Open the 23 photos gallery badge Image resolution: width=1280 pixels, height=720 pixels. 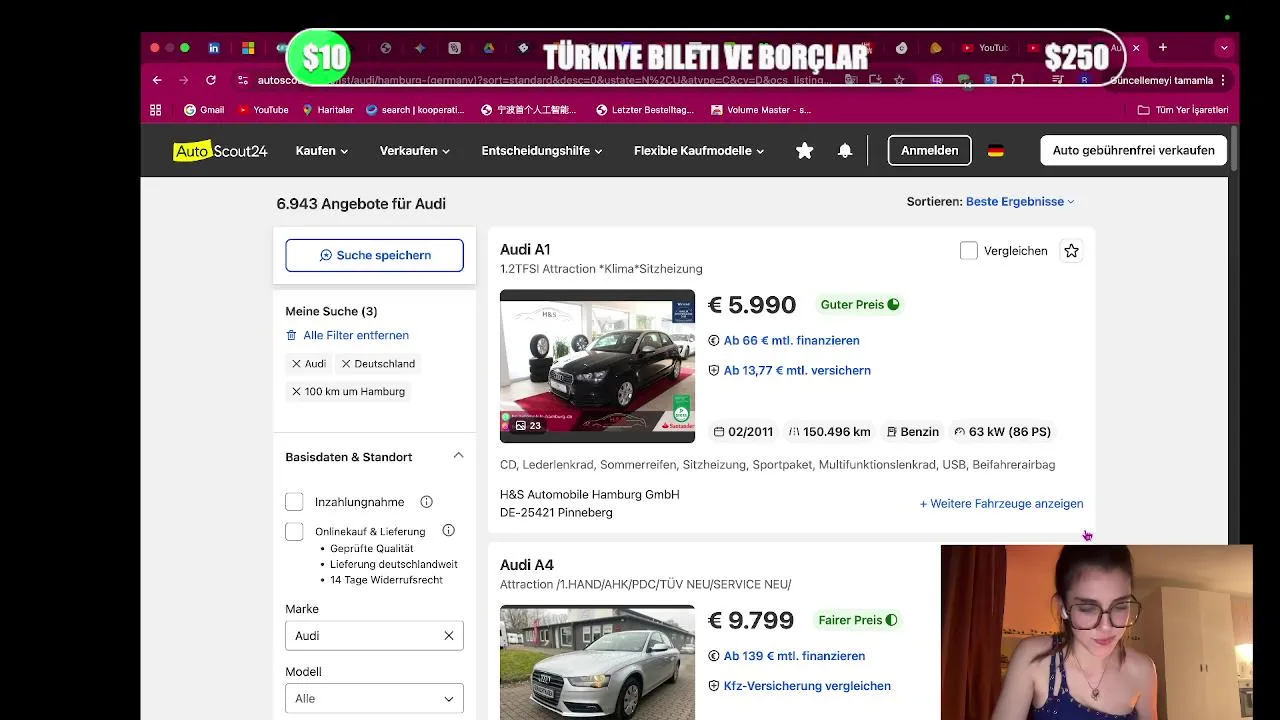tap(527, 425)
